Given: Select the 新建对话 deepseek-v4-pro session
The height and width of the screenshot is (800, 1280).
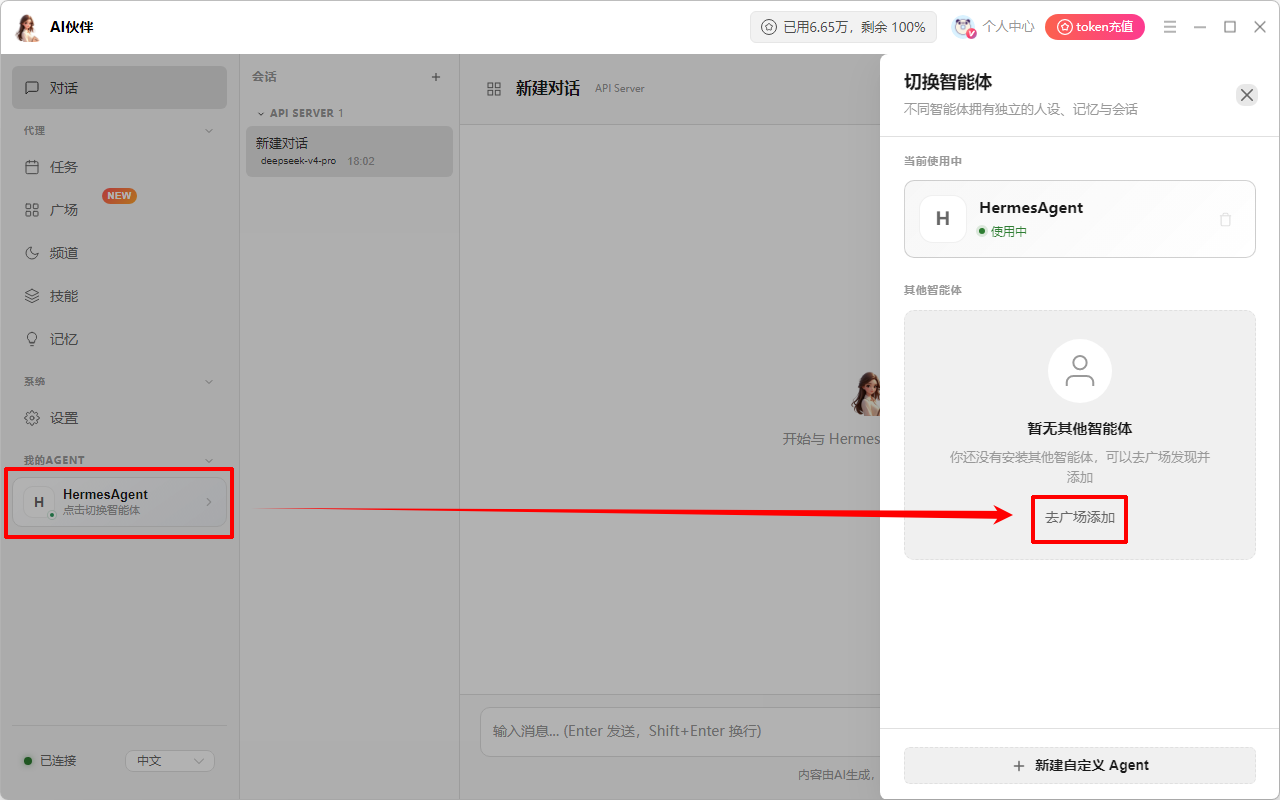Looking at the screenshot, I should [349, 151].
